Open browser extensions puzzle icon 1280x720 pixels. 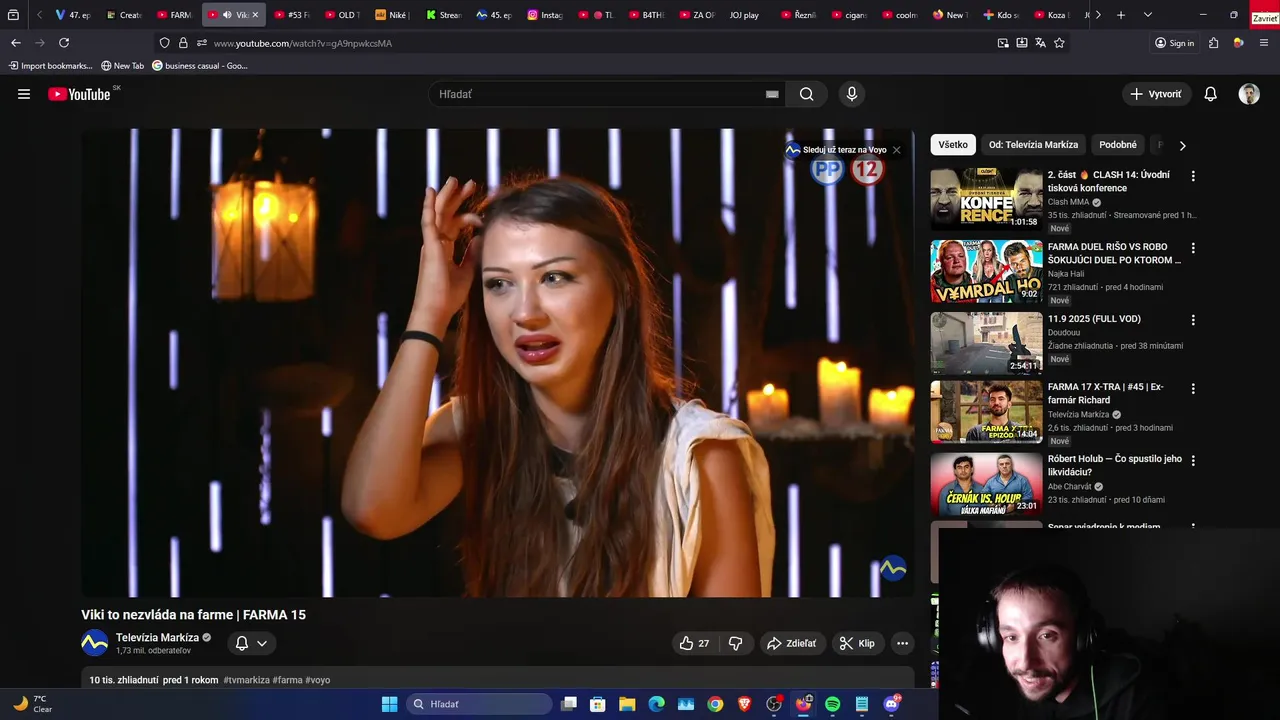[x=1213, y=43]
